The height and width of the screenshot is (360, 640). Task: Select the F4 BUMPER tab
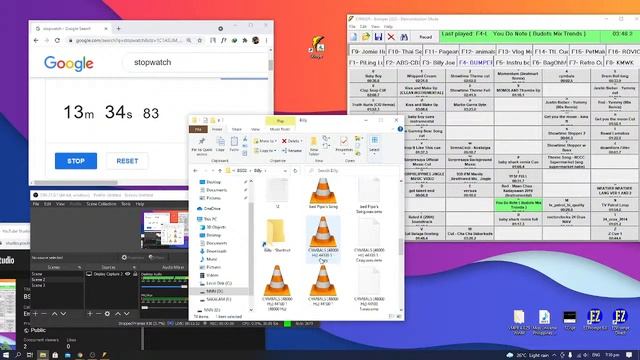click(x=475, y=62)
